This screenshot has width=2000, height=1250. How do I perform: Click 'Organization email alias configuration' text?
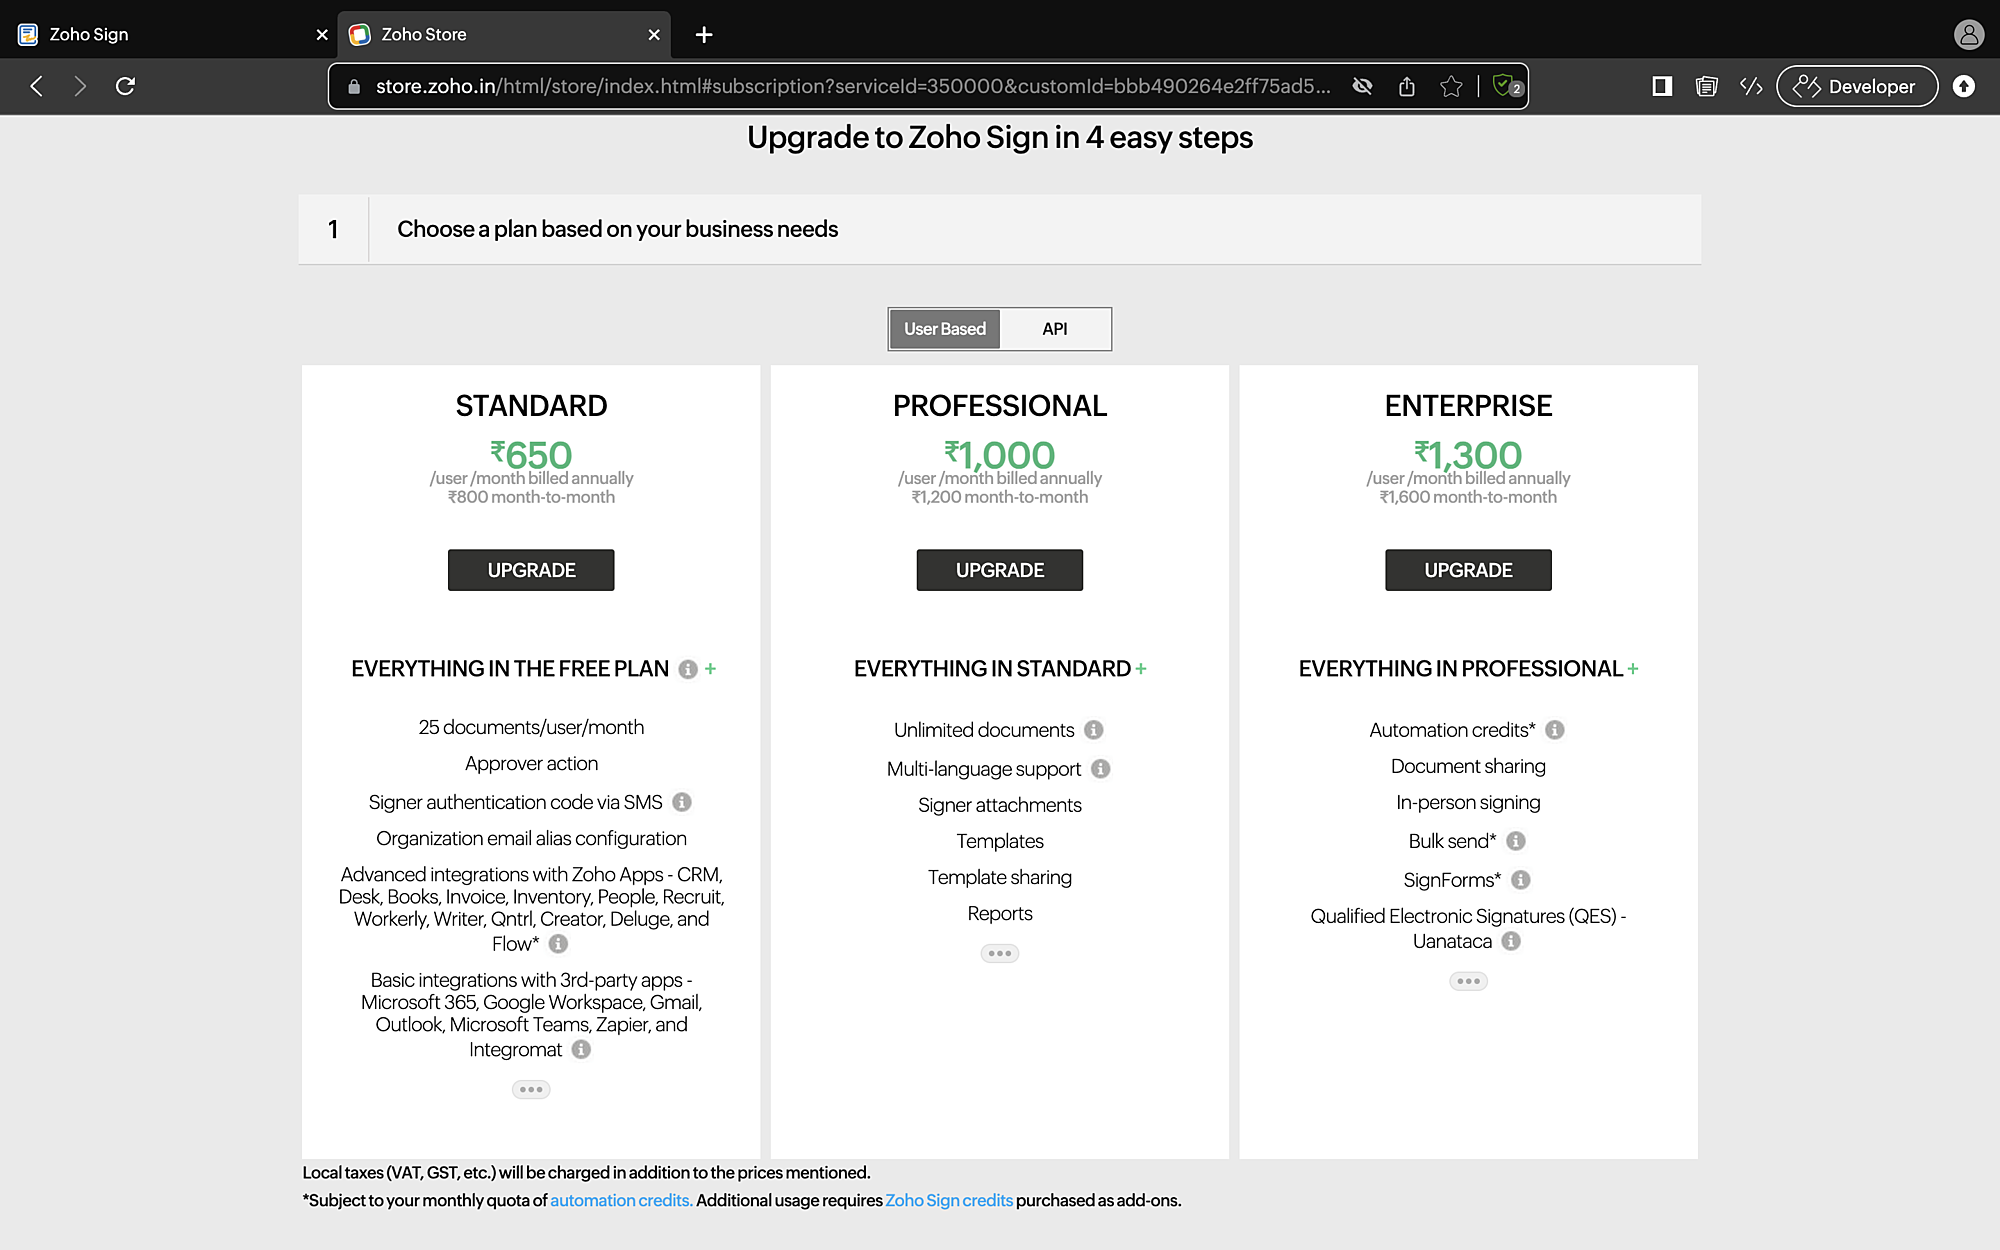pyautogui.click(x=531, y=838)
